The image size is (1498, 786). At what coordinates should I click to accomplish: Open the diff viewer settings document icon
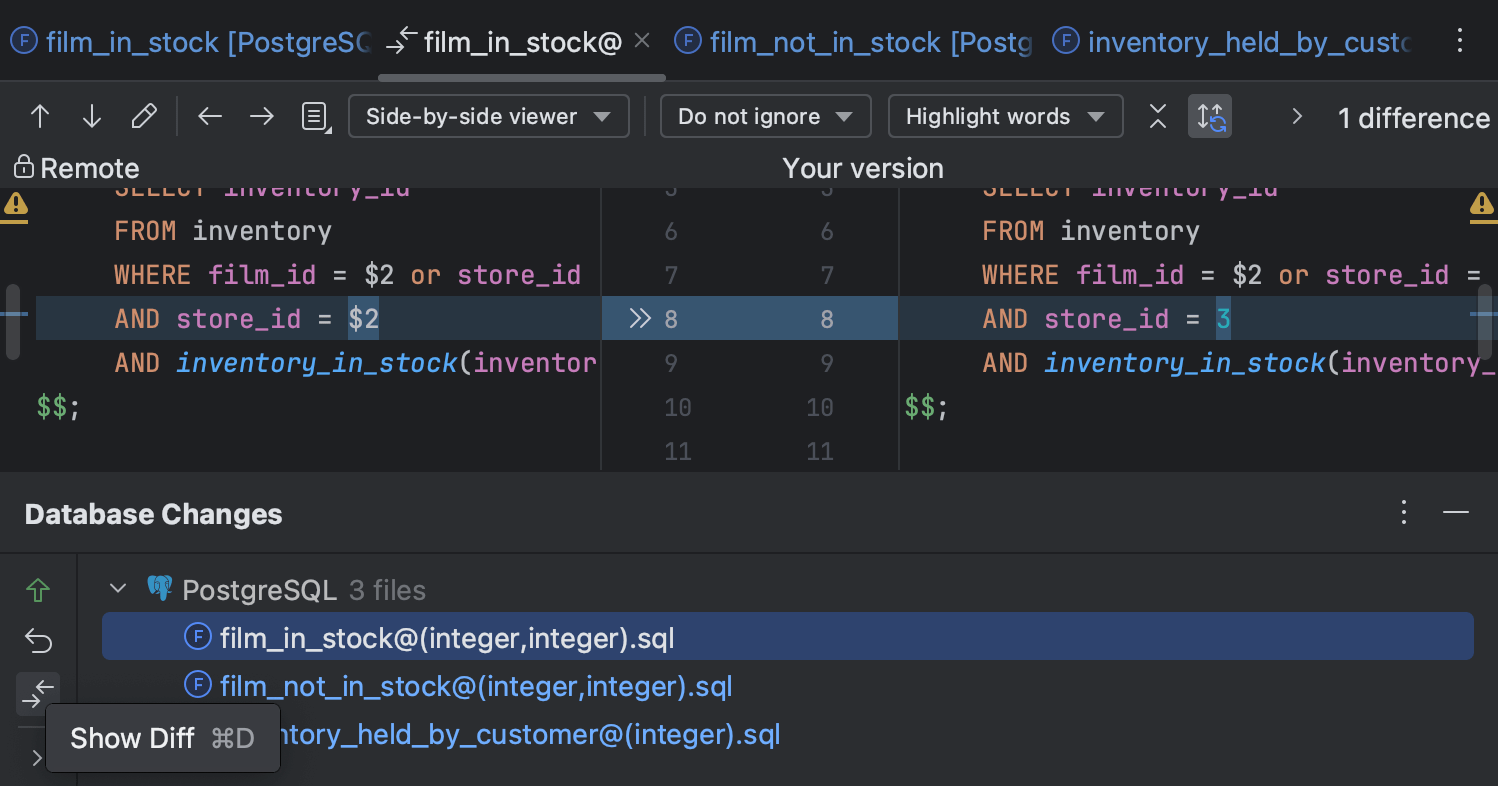(314, 116)
